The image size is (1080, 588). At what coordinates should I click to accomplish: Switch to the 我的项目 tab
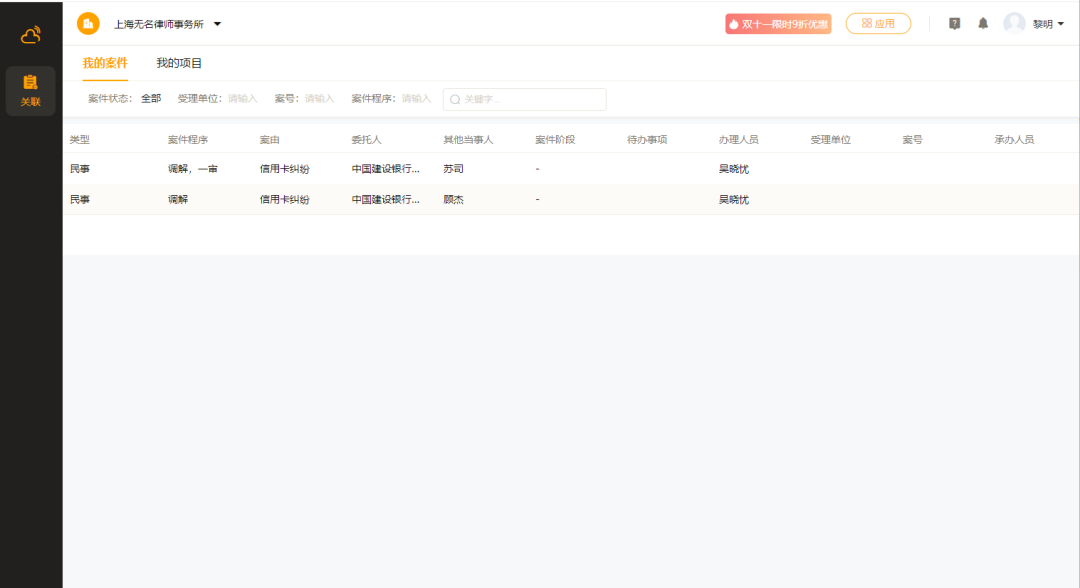point(179,63)
